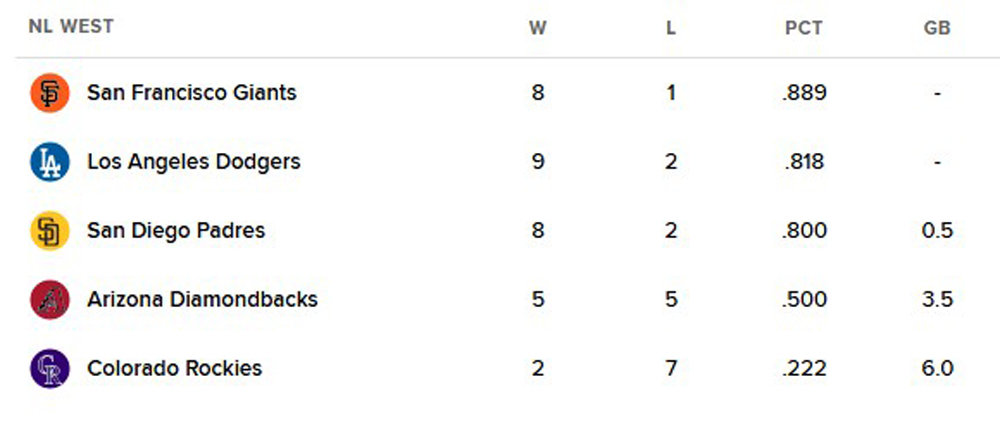Select the NL WEST division heading
Viewport: 1000px width, 429px height.
click(x=71, y=26)
